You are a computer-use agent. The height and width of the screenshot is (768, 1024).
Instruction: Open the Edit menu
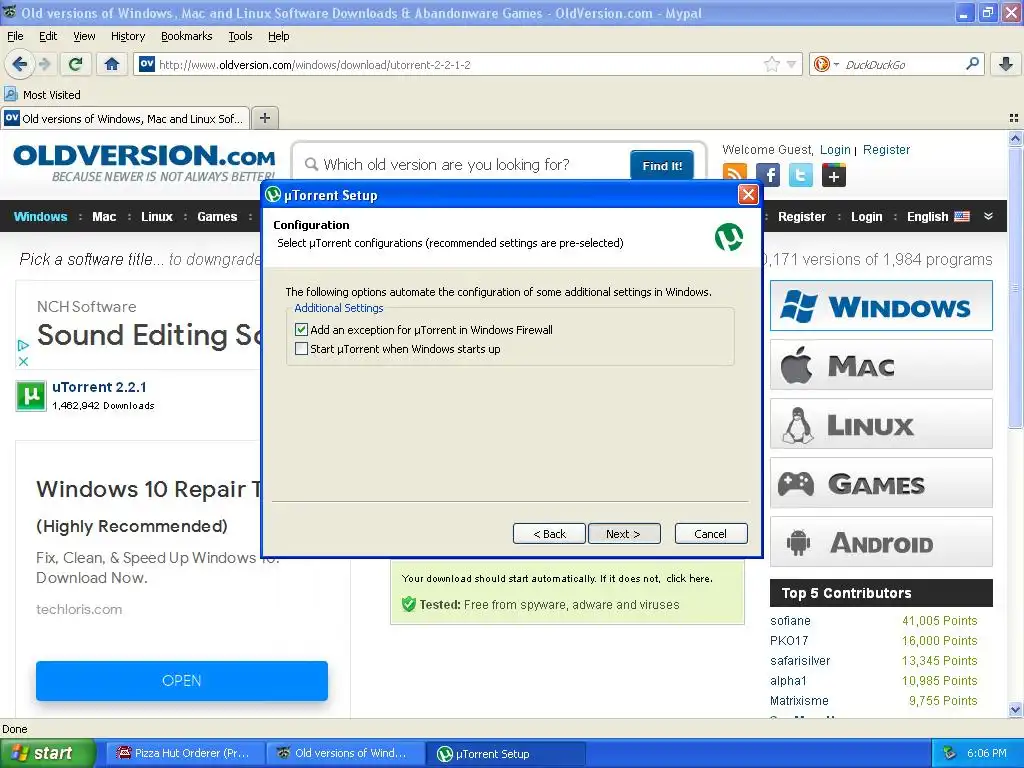(x=48, y=36)
